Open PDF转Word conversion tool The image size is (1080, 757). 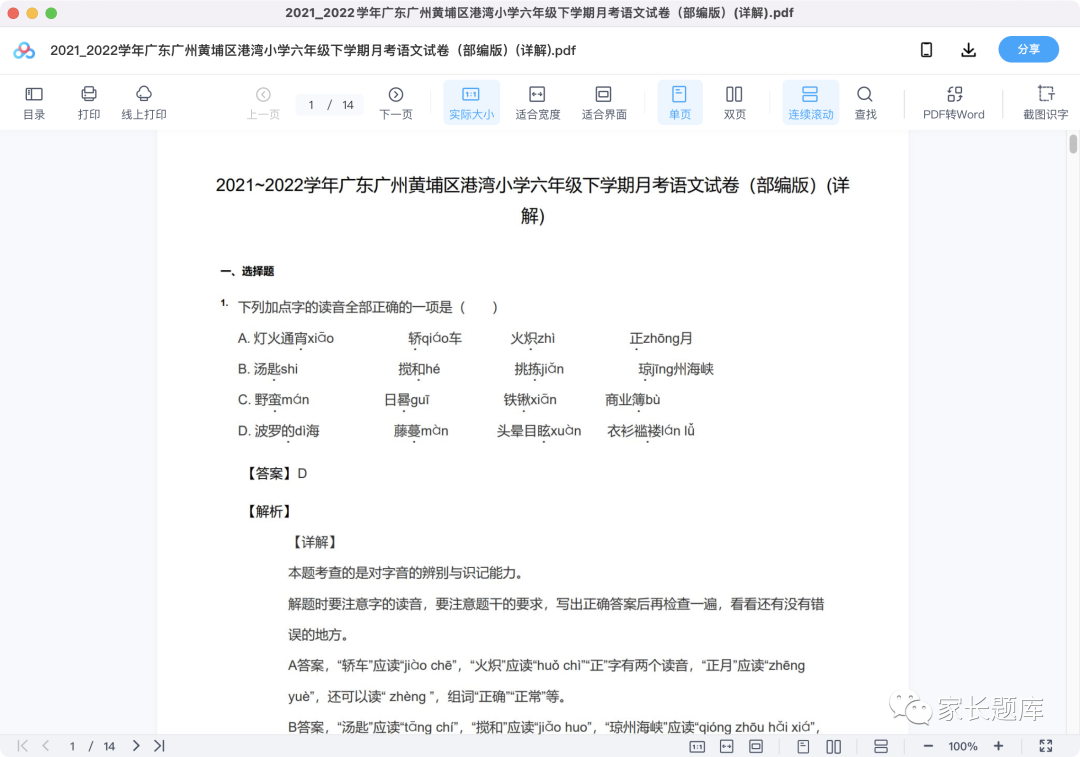pyautogui.click(x=954, y=103)
